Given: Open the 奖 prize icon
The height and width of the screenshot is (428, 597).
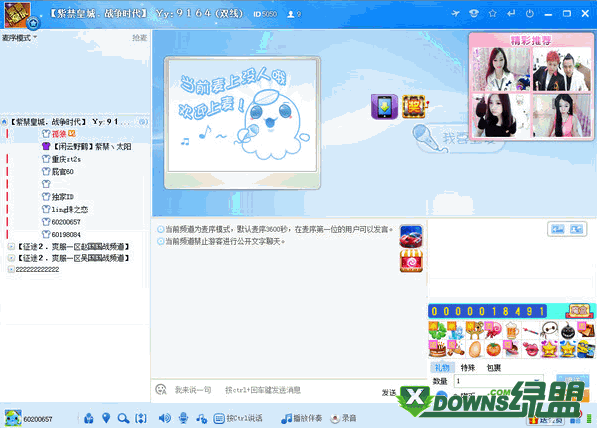Looking at the screenshot, I should click(x=414, y=107).
